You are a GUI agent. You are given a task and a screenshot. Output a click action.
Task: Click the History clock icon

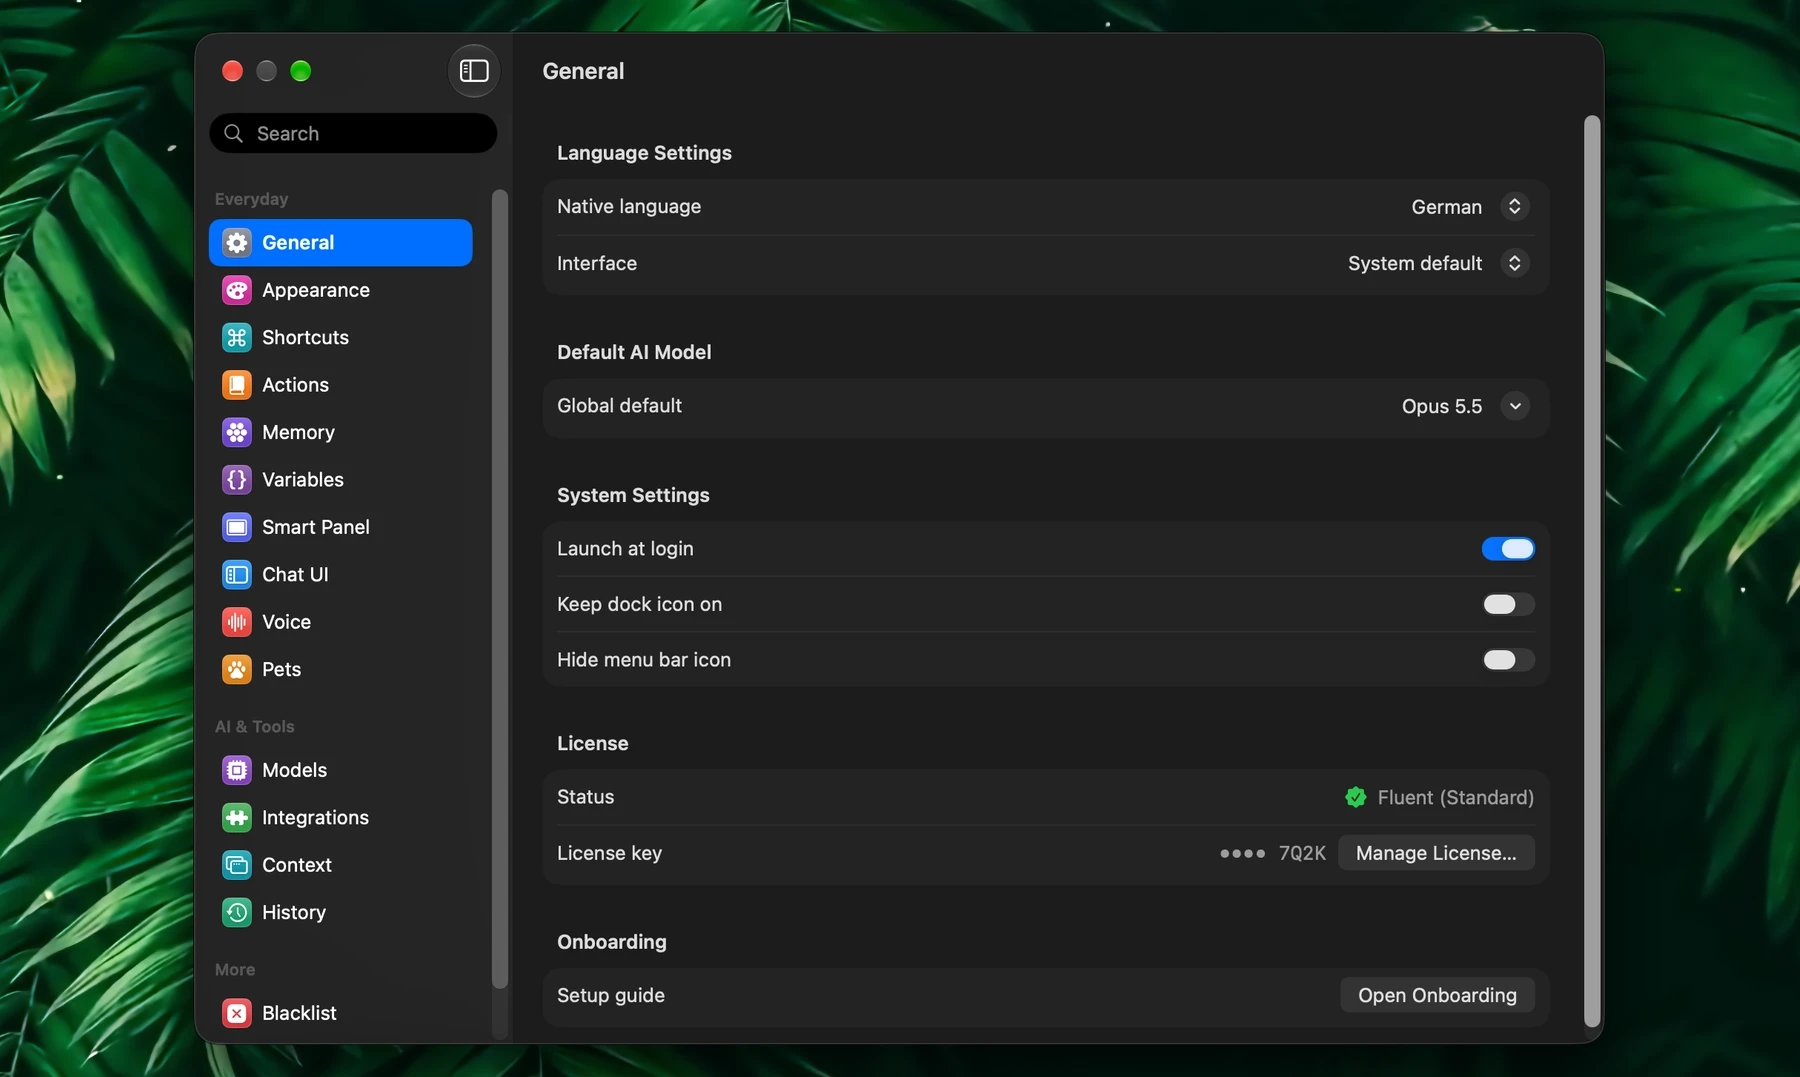[237, 912]
